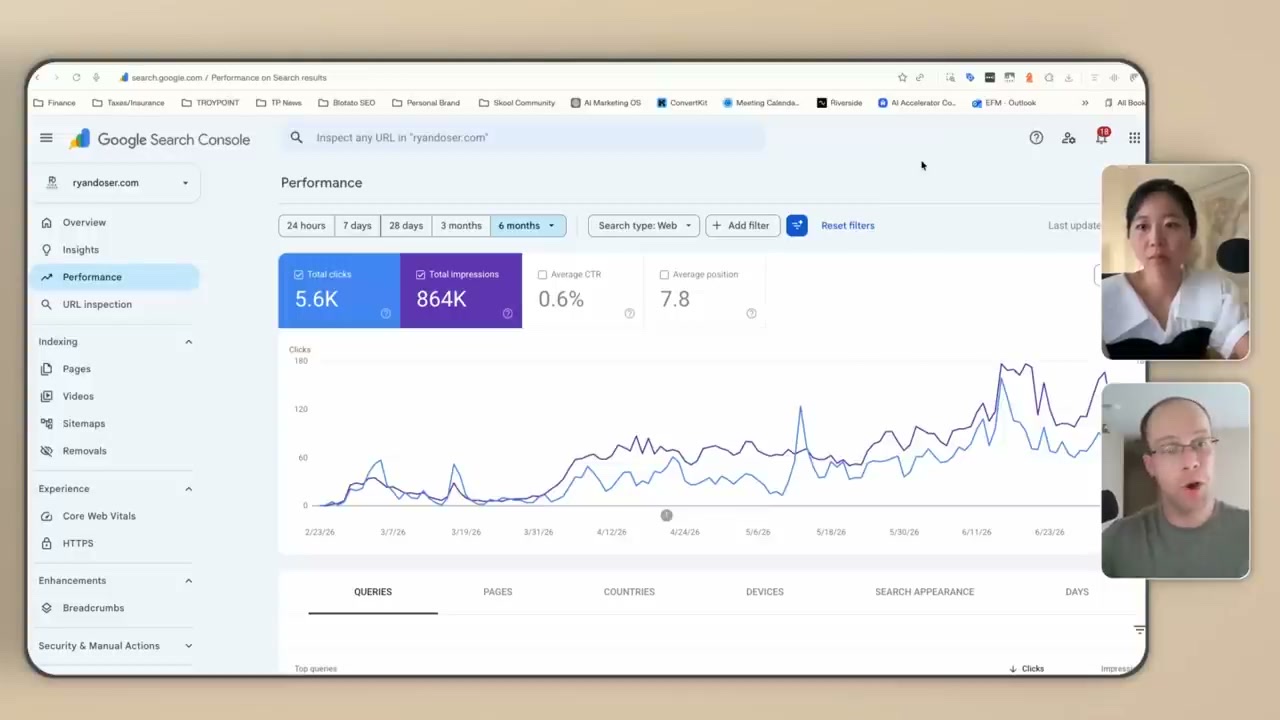Click the Overview home icon

(x=46, y=222)
